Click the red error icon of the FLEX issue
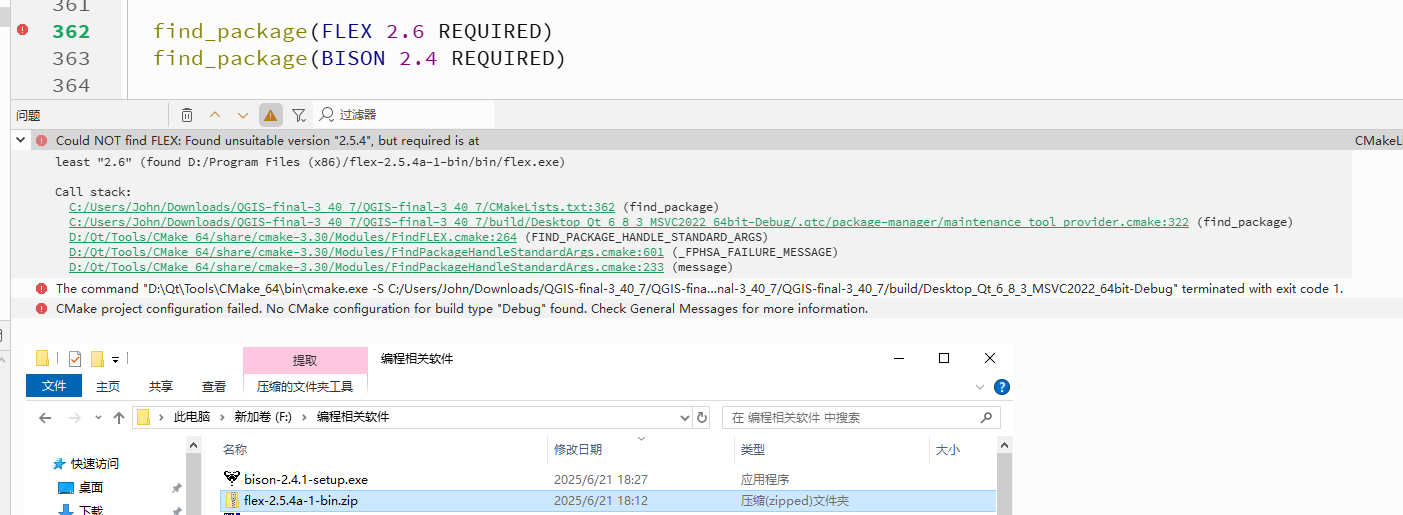Screen dimensions: 1403x515 click(41, 141)
